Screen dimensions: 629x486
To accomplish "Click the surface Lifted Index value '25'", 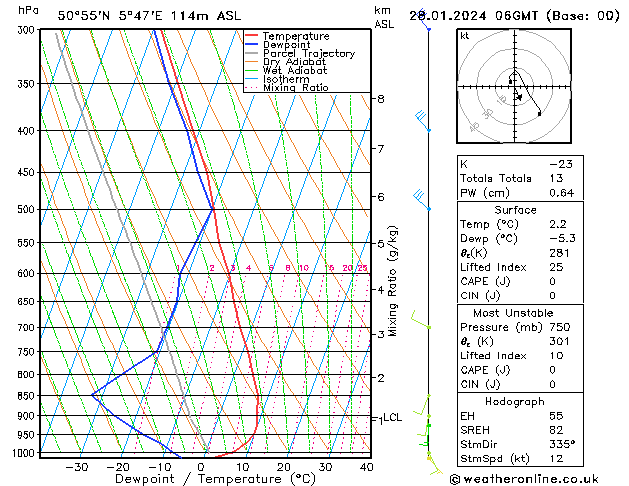I will tap(556, 267).
